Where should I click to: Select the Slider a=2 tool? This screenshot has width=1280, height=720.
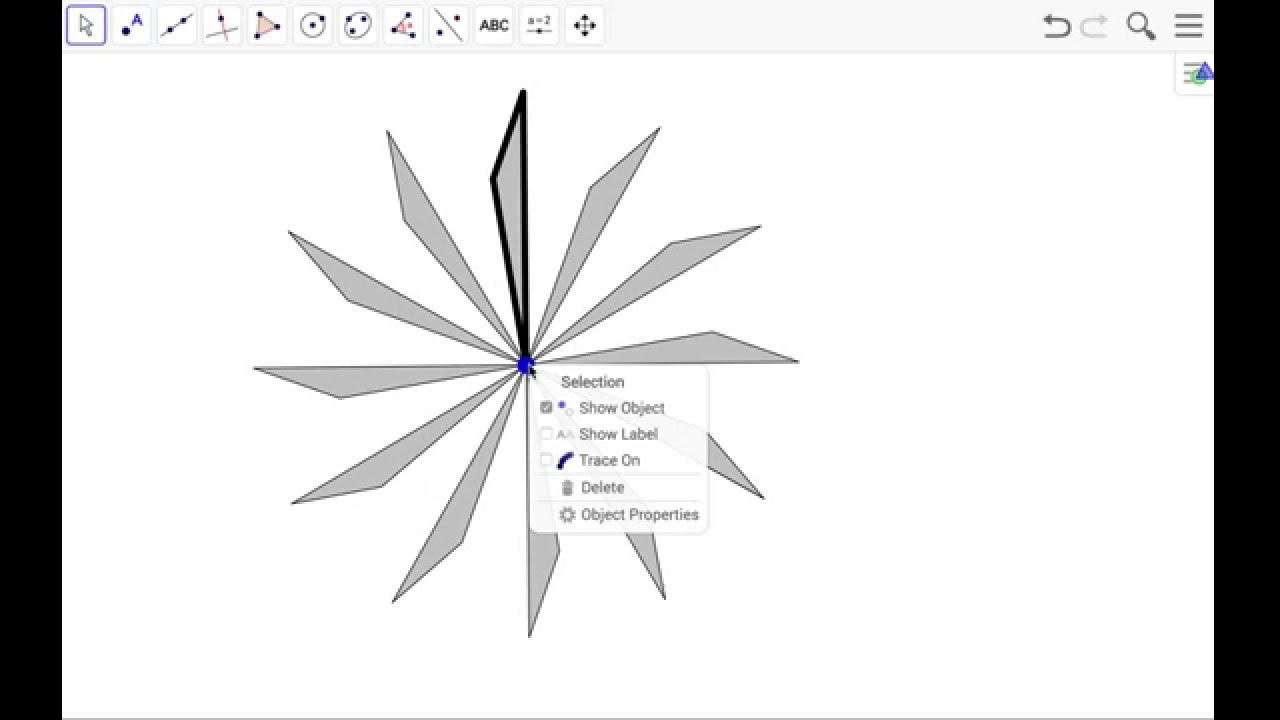point(539,25)
